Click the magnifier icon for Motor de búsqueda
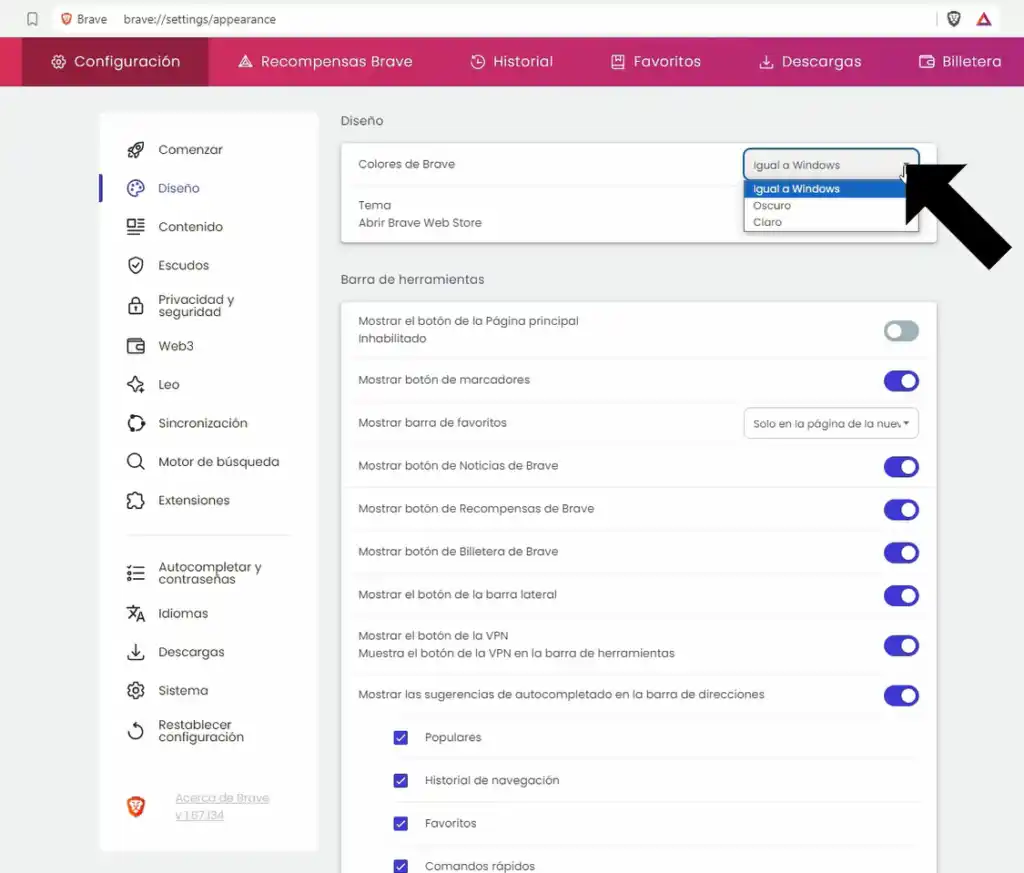Viewport: 1024px width, 873px height. tap(135, 462)
